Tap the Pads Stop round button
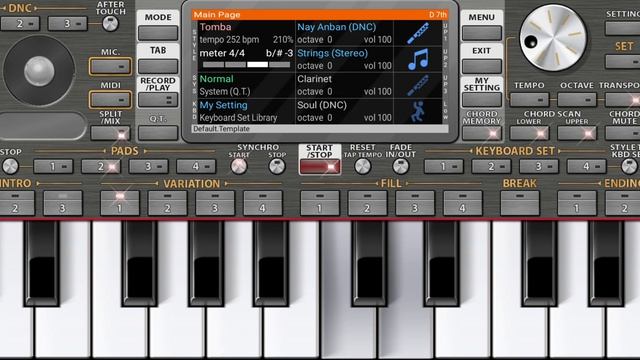Viewport: 640px width, 360px height. pyautogui.click(x=10, y=166)
